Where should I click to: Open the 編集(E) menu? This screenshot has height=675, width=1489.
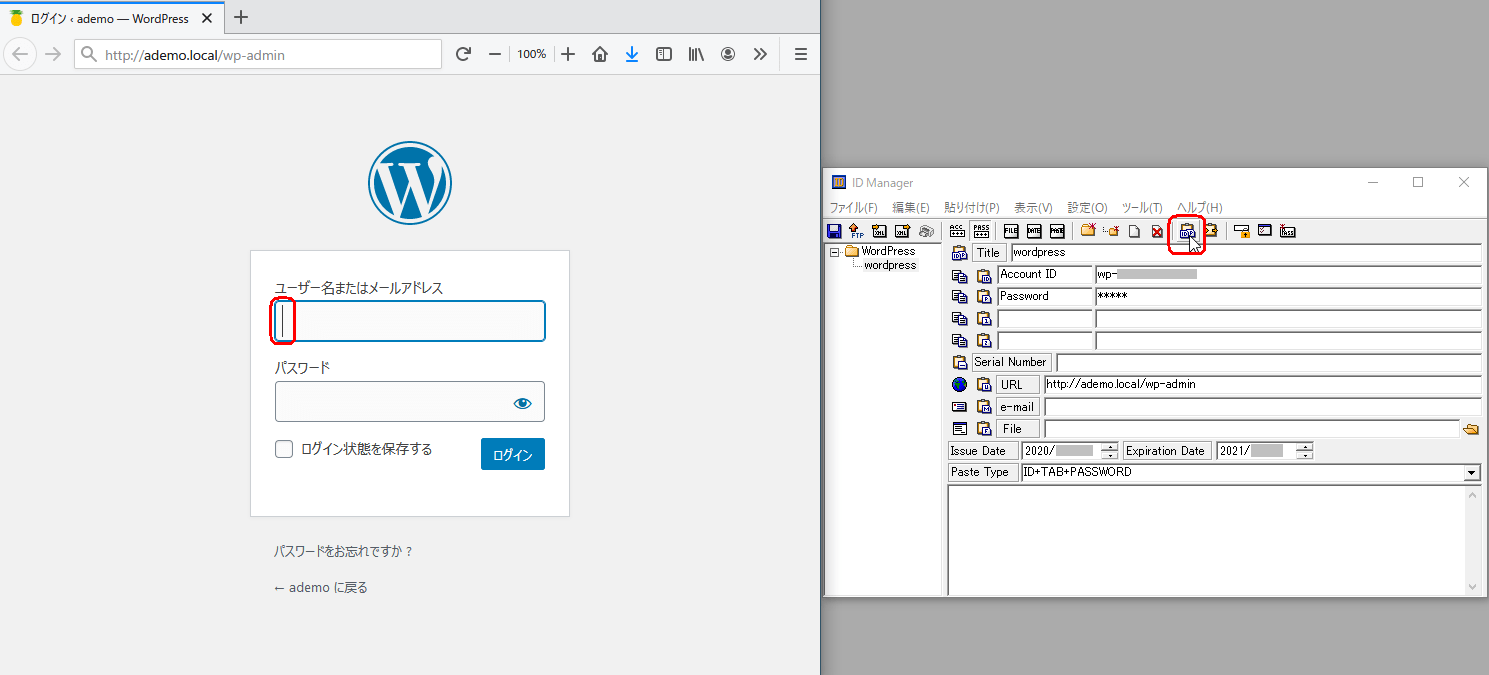(x=911, y=208)
